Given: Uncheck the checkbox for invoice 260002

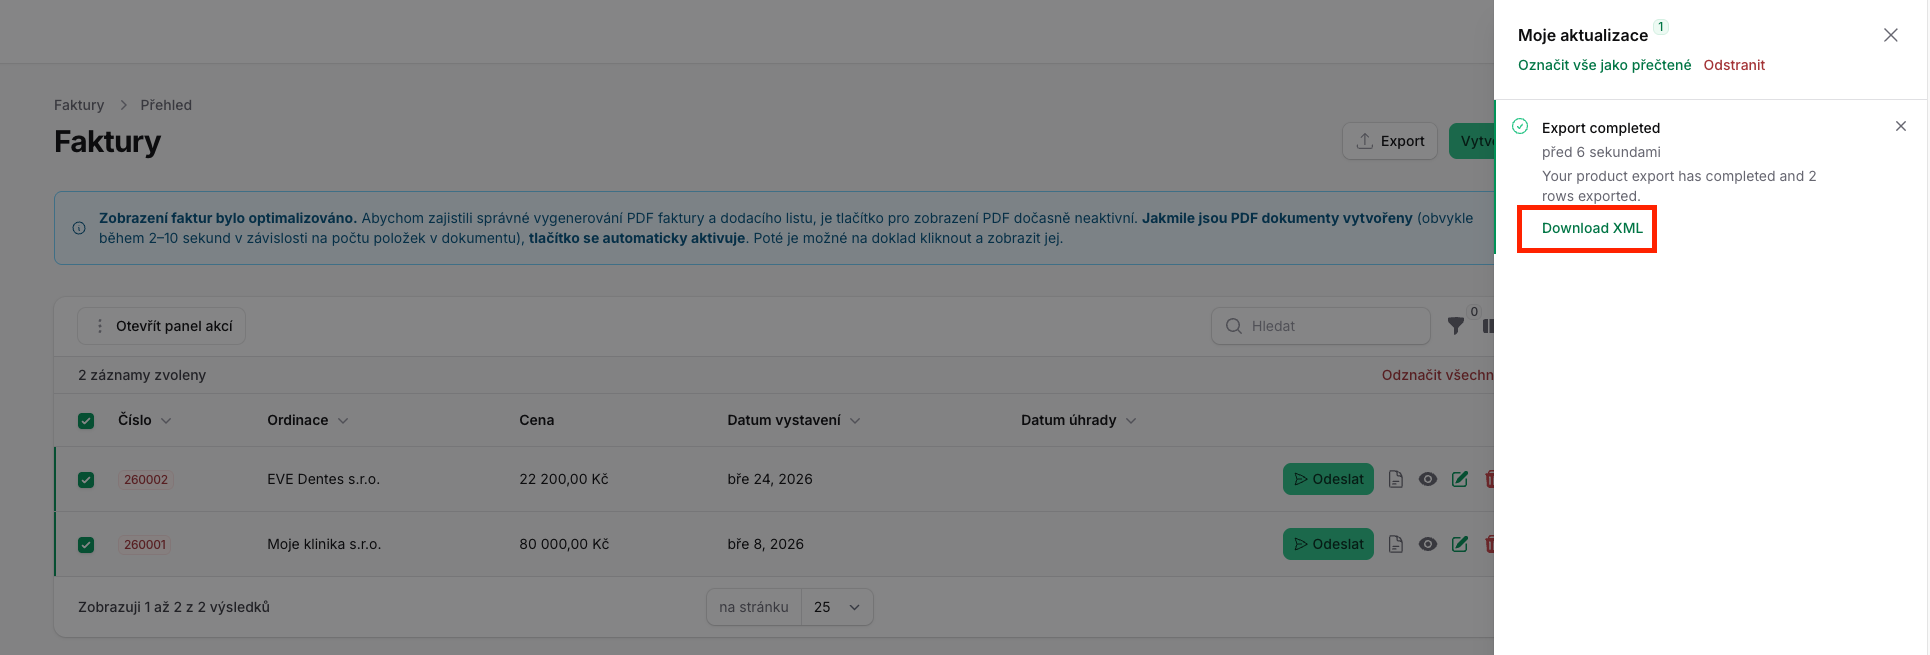Looking at the screenshot, I should (x=86, y=480).
